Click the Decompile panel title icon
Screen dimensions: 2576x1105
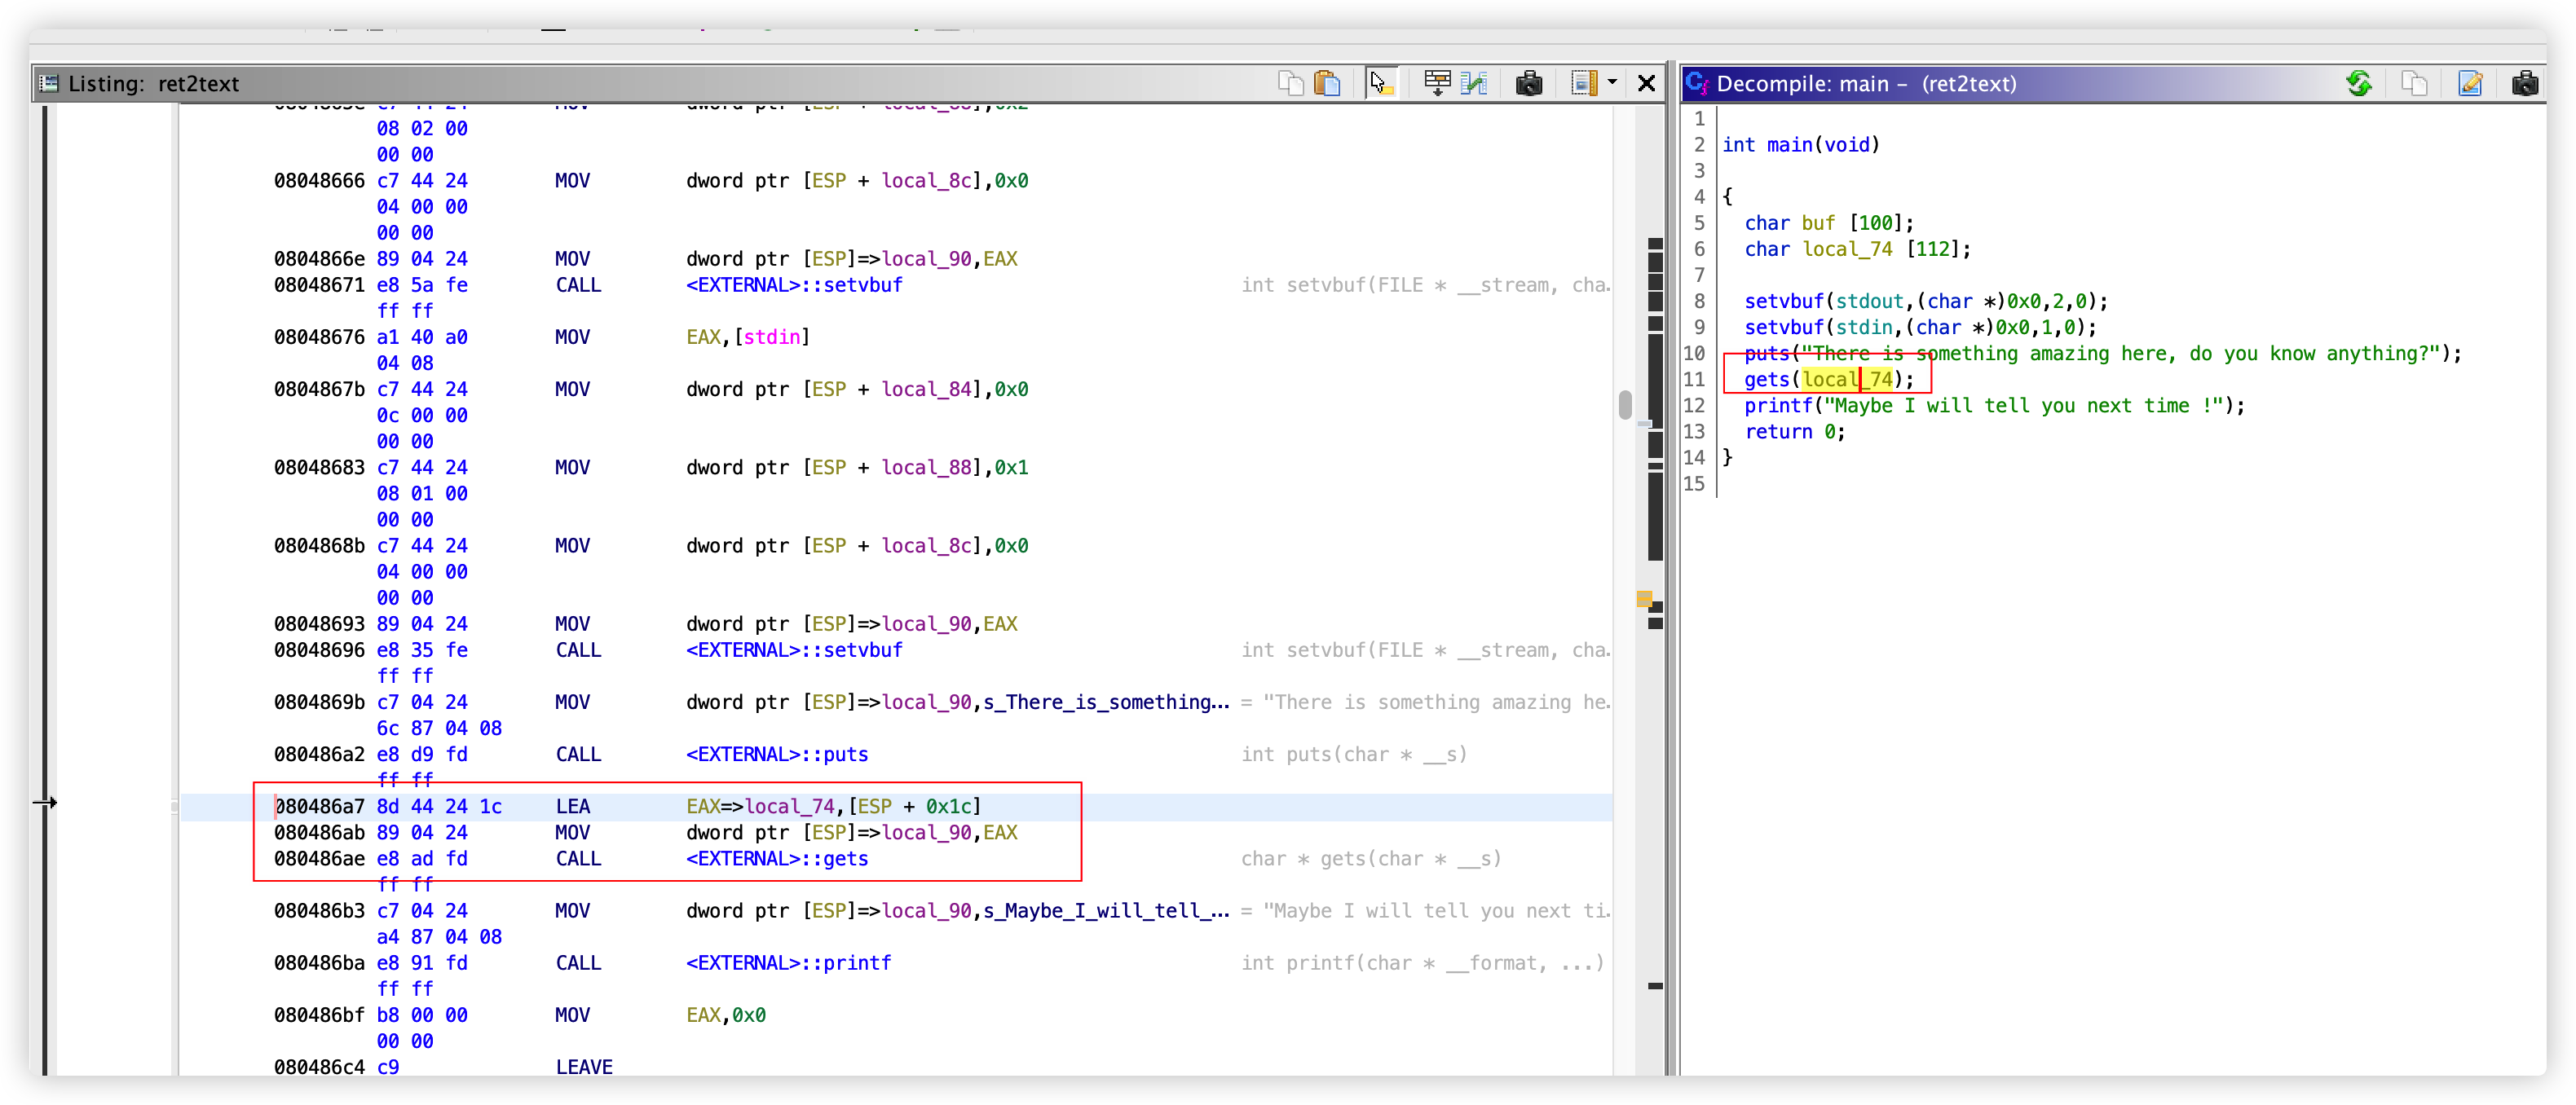pyautogui.click(x=1697, y=83)
